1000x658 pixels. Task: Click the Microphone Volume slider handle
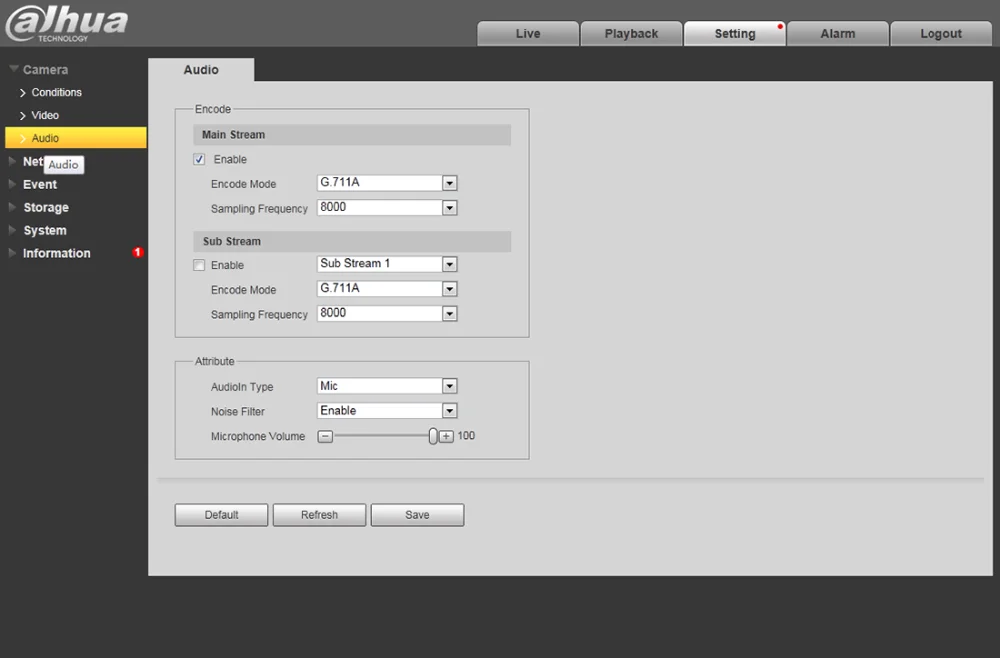click(433, 436)
